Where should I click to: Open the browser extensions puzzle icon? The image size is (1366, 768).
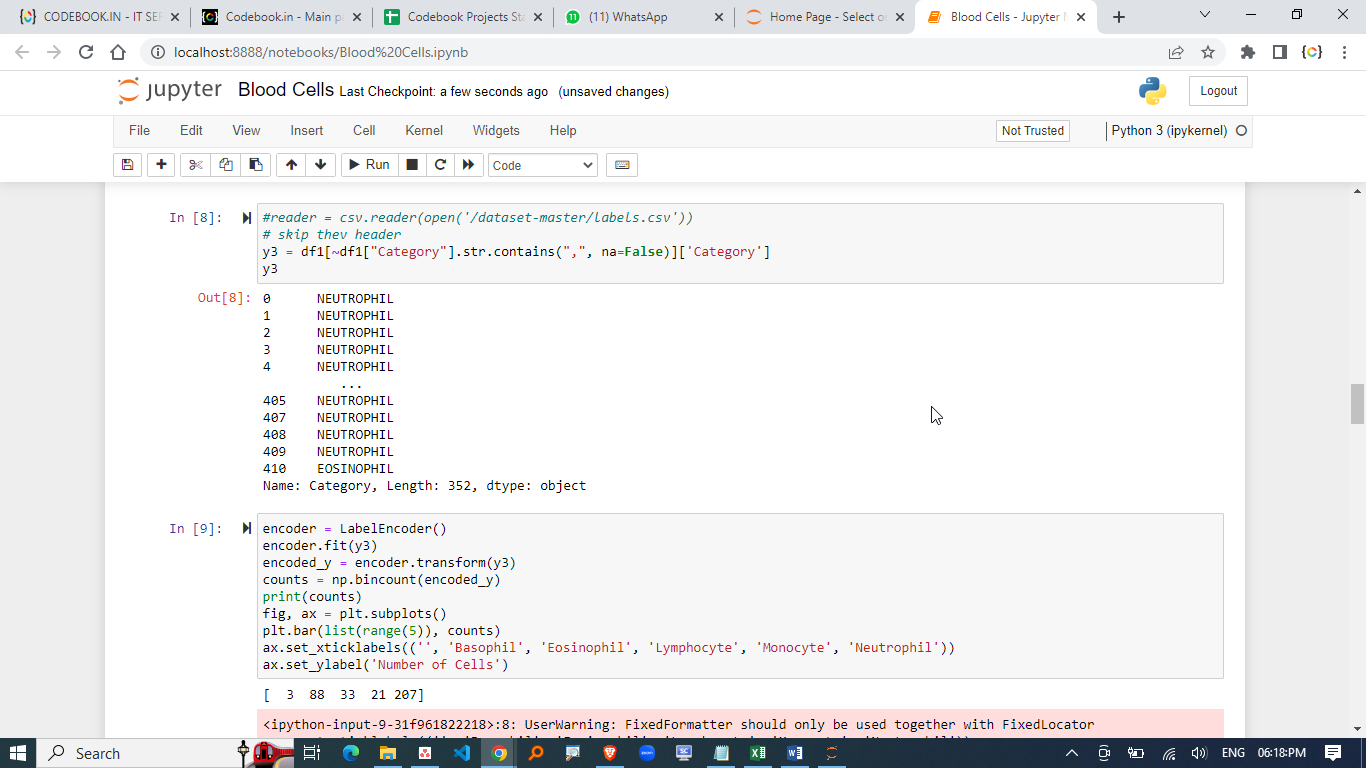point(1247,52)
